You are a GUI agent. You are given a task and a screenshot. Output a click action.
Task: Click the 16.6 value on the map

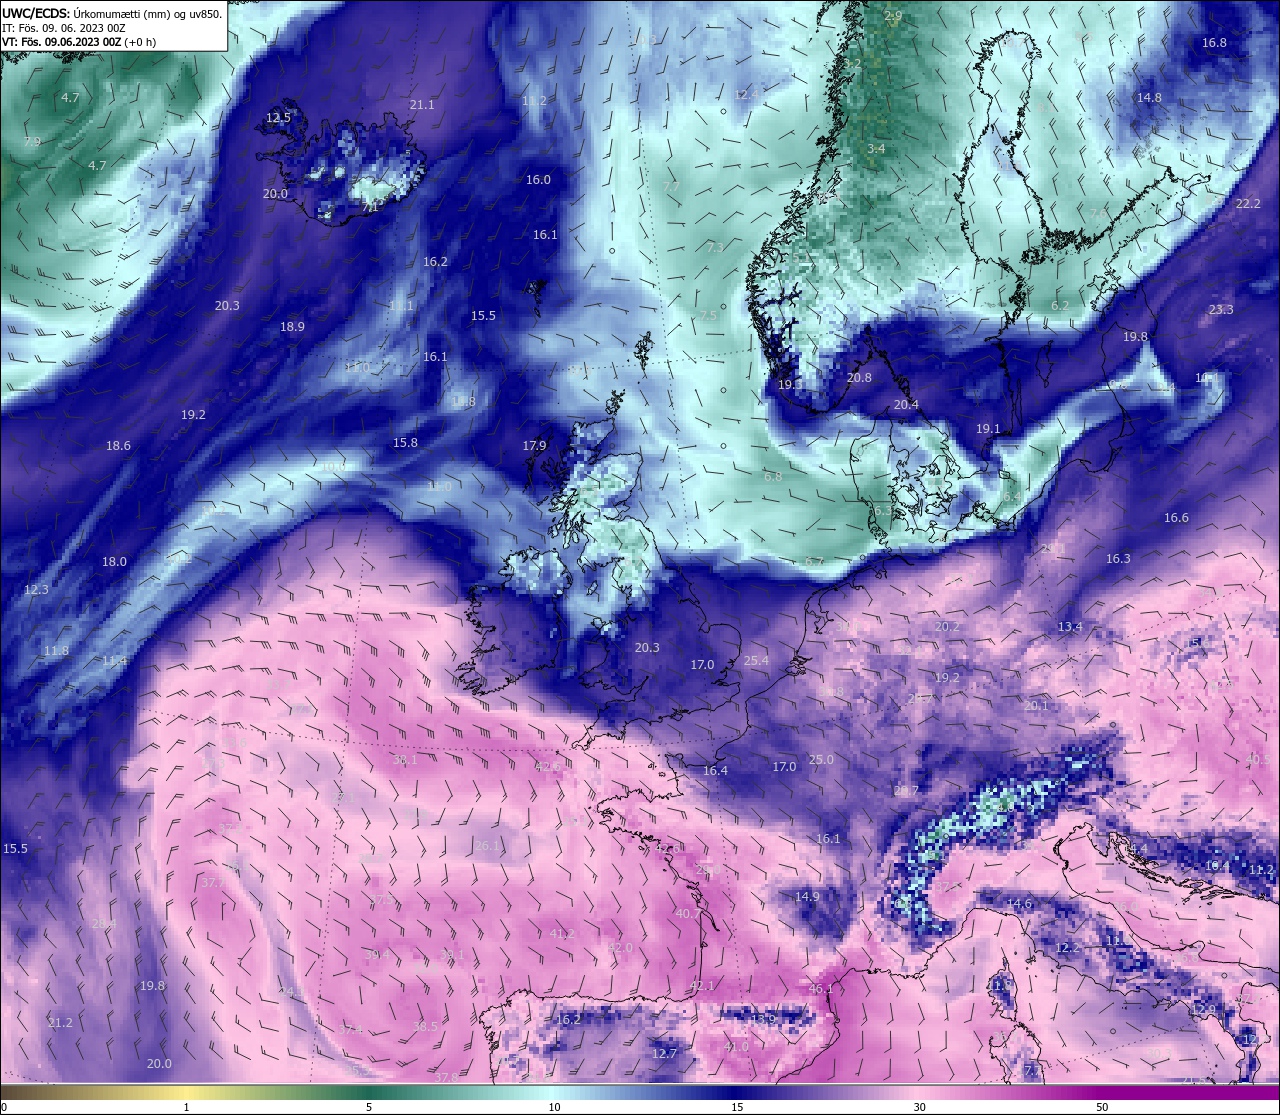pyautogui.click(x=1176, y=518)
